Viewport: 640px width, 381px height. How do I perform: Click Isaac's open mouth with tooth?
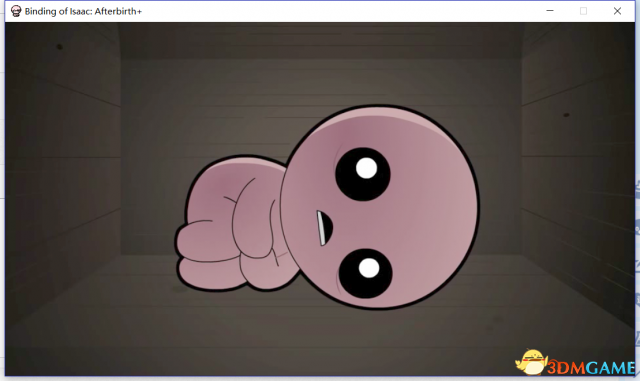pyautogui.click(x=324, y=228)
